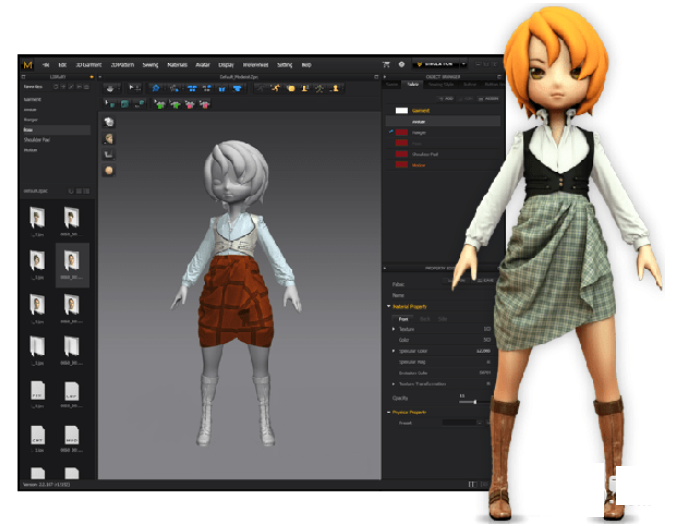673x526 pixels.
Task: Open the Sewing menu
Action: [x=150, y=64]
